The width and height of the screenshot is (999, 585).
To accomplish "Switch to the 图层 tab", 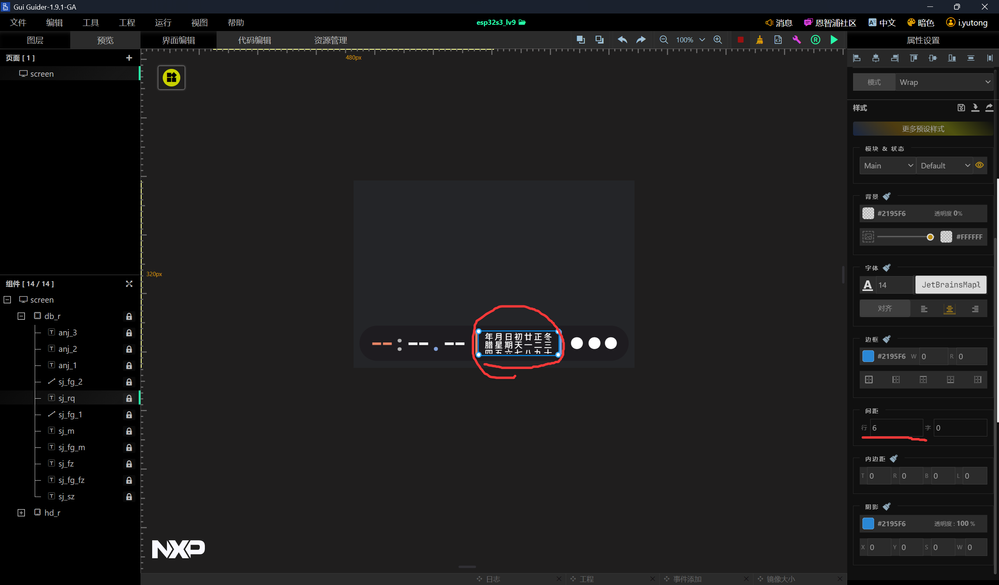I will pos(35,40).
